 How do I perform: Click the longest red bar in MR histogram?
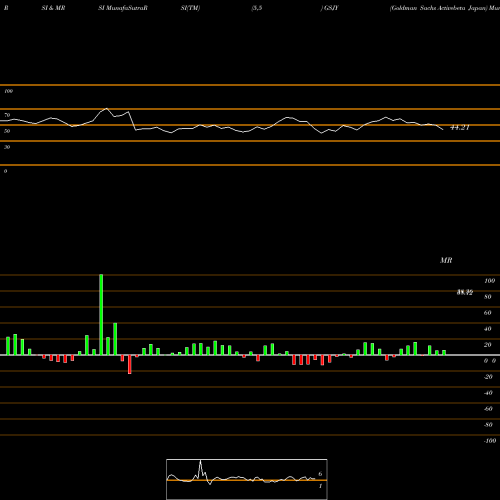[x=130, y=364]
